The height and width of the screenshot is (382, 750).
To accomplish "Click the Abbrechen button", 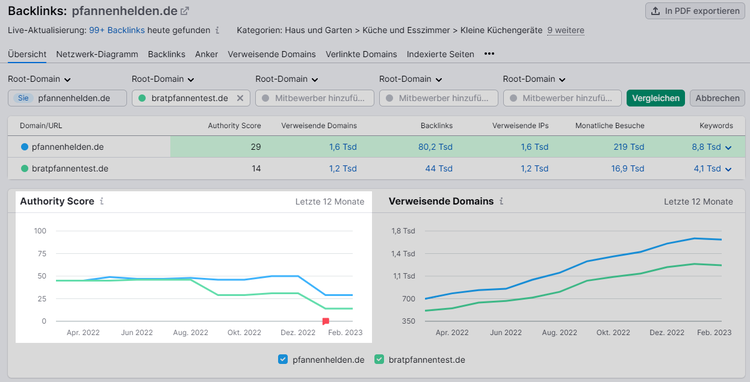I will coord(717,98).
